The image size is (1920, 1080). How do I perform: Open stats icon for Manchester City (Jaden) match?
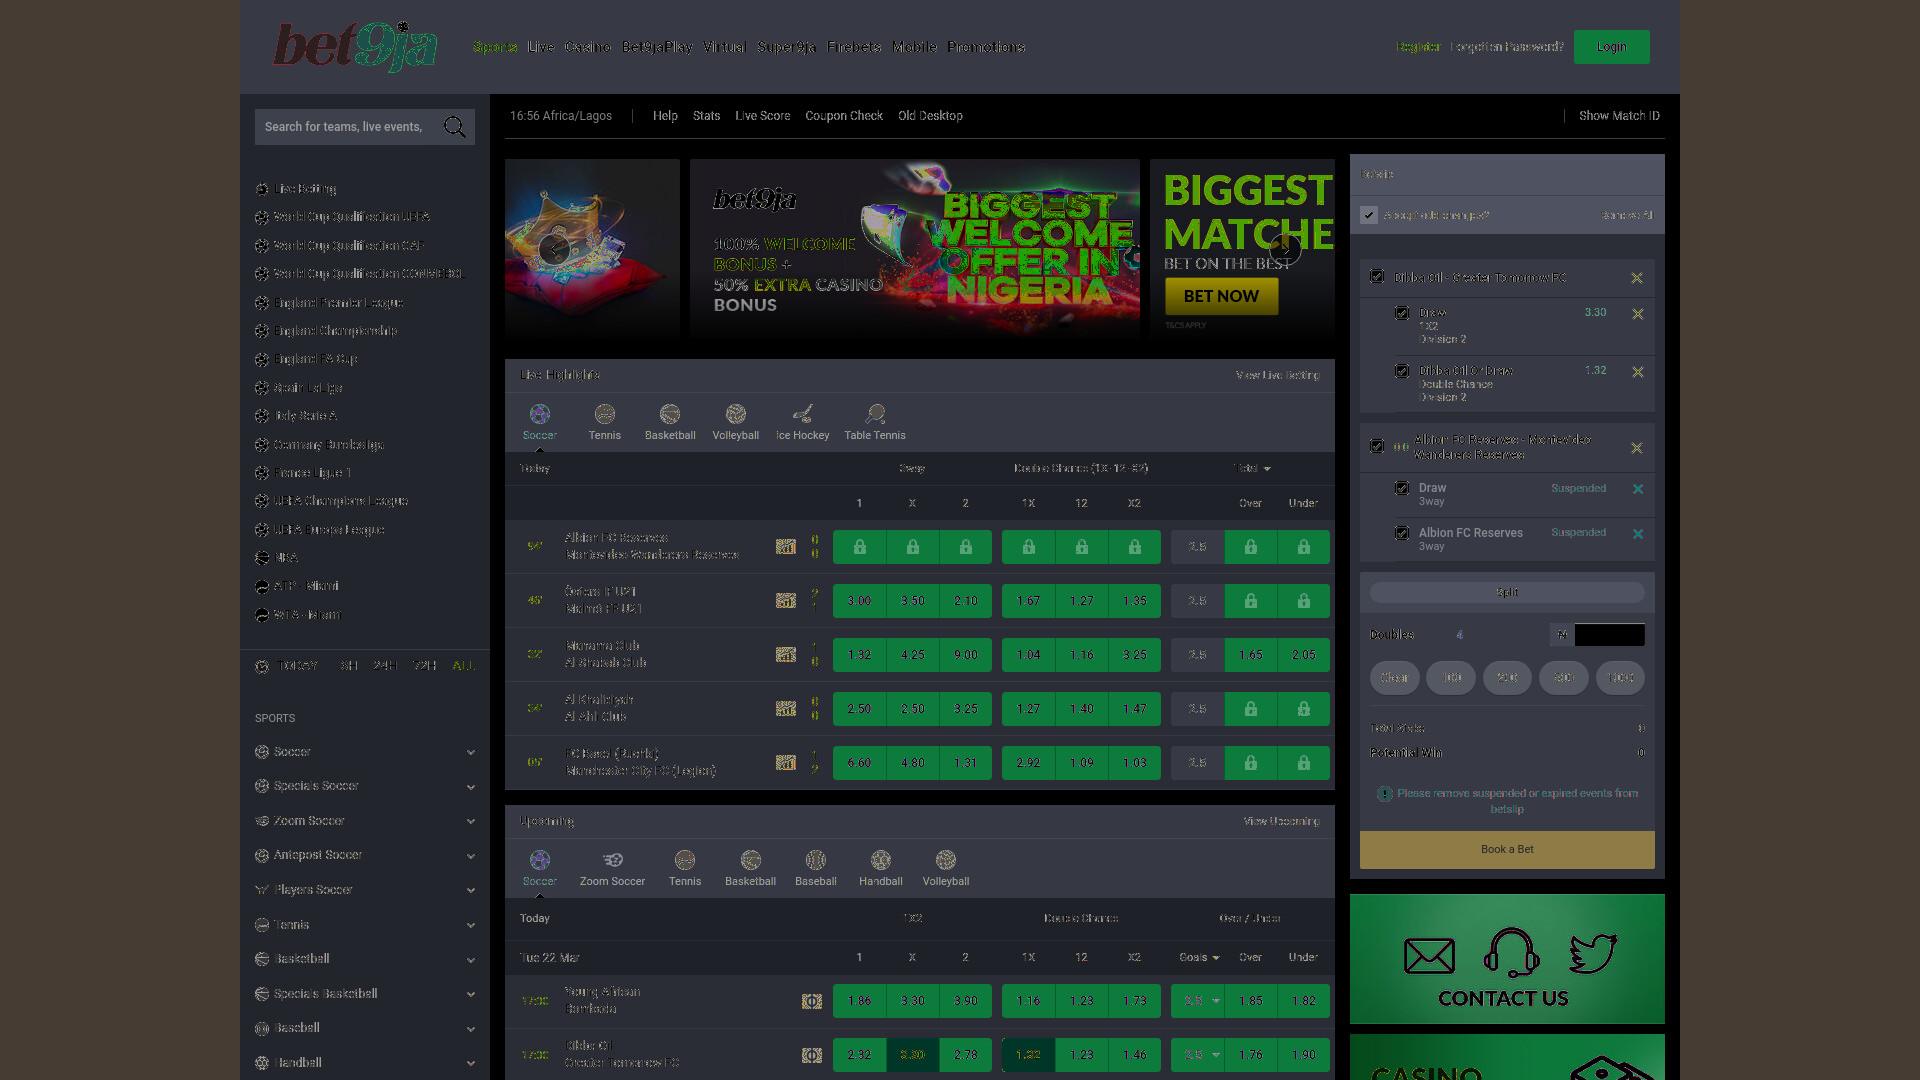(786, 763)
